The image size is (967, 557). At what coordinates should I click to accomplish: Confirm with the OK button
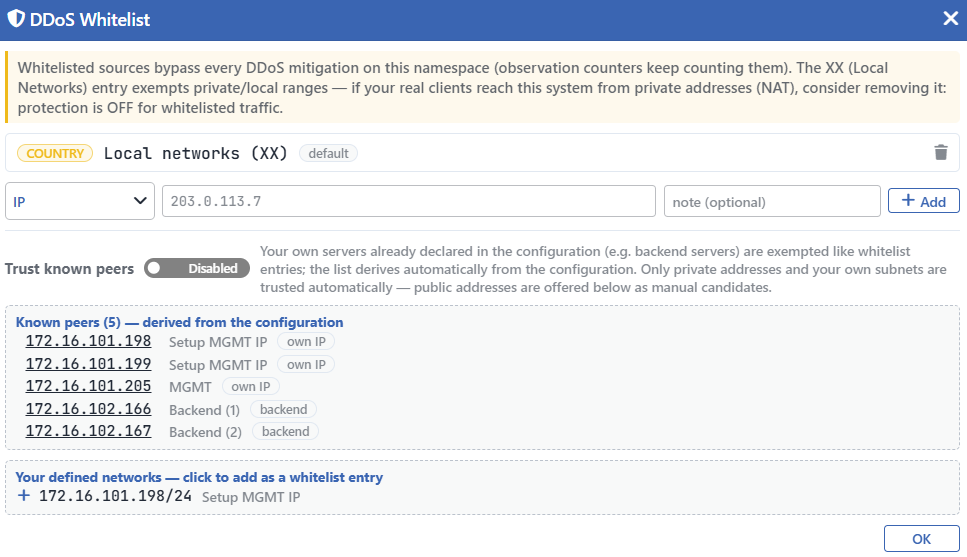(x=921, y=538)
